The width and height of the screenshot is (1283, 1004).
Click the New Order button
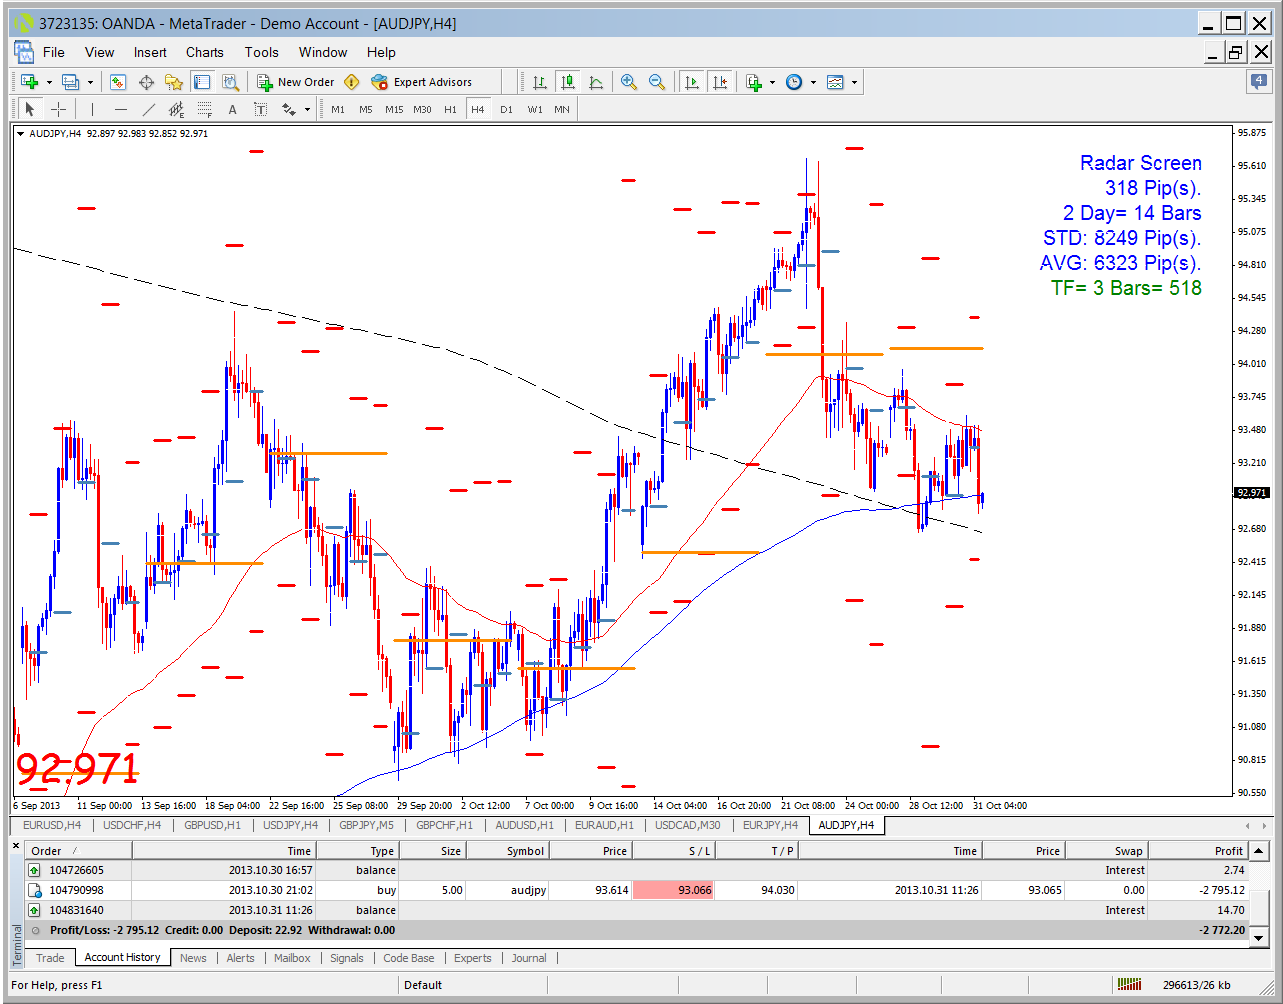[295, 82]
